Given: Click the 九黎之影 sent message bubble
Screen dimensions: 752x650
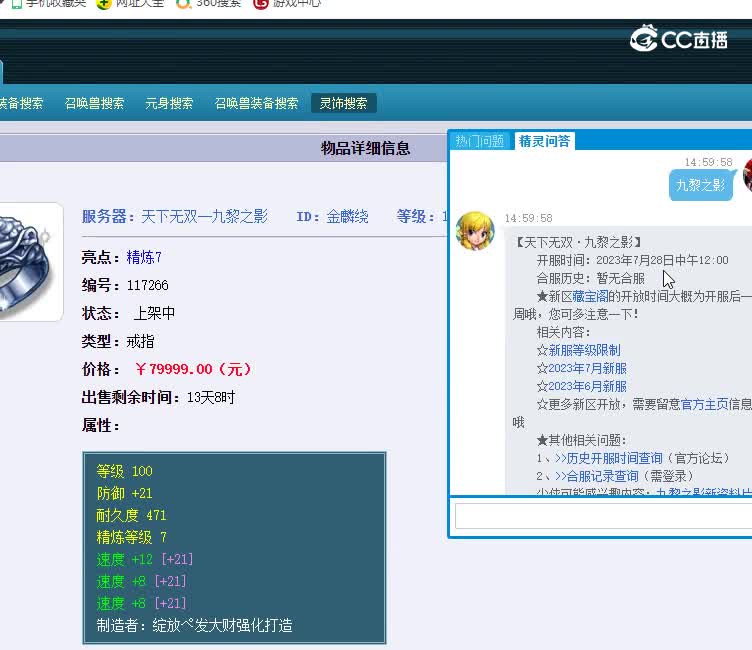Looking at the screenshot, I should pyautogui.click(x=701, y=185).
